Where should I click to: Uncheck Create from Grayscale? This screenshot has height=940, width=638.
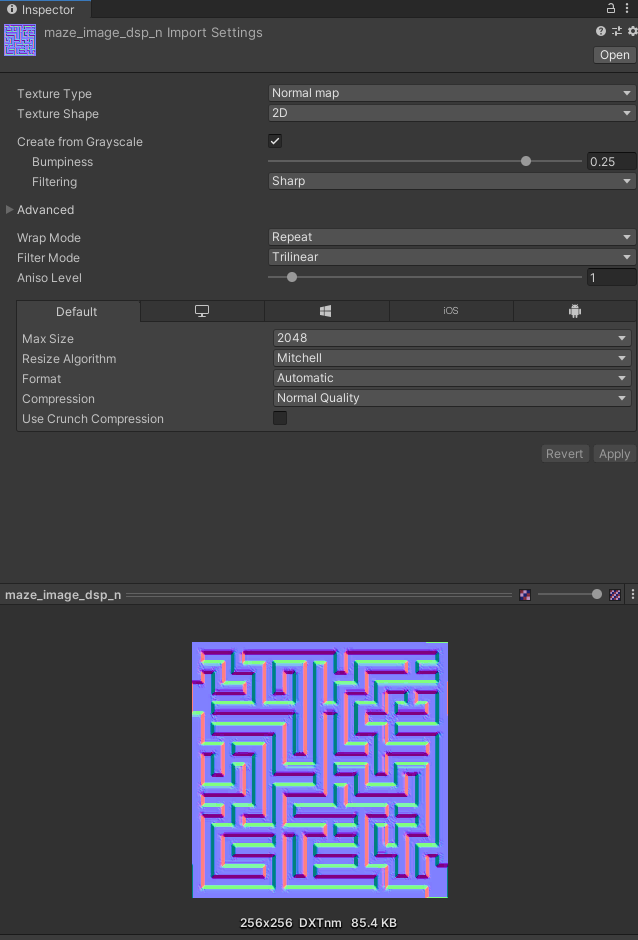point(275,142)
